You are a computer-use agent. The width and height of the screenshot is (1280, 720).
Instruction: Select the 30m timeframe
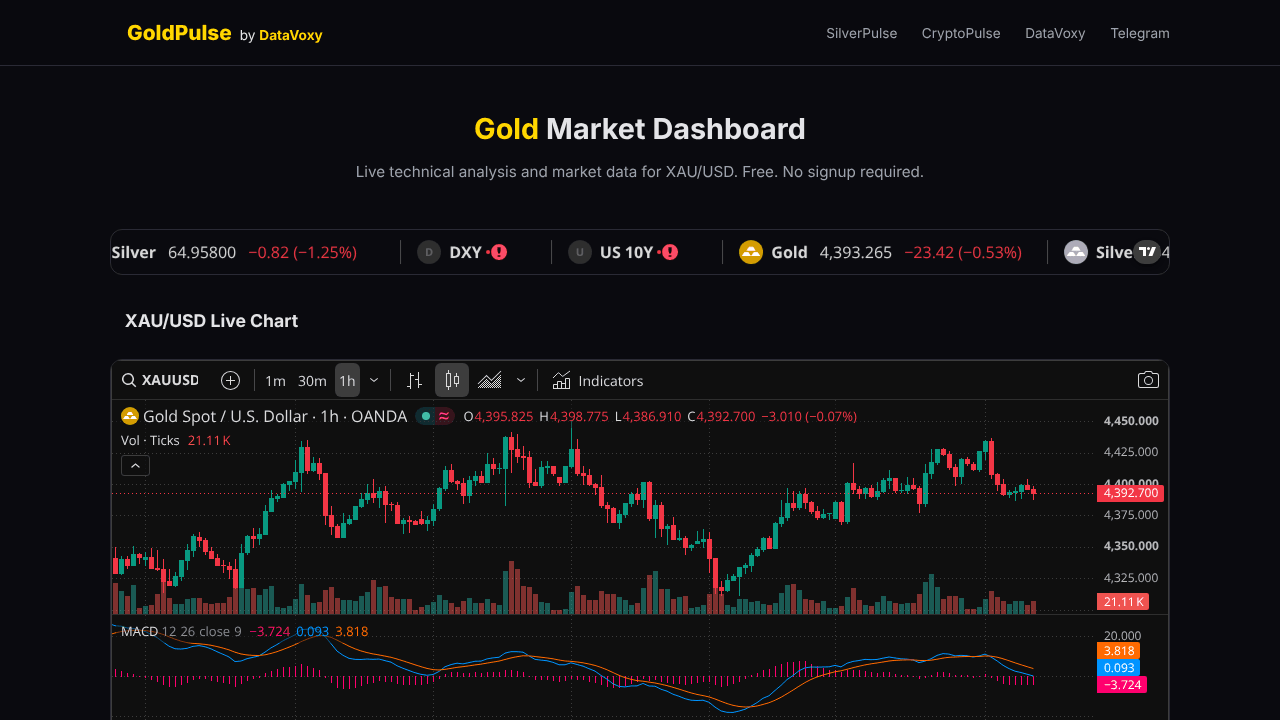(312, 380)
